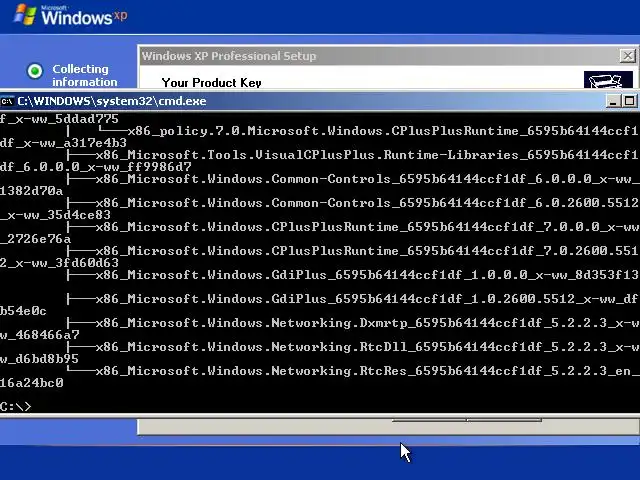
Task: Click the text df_6.0.0.0_x-ww_ff9986d7
Action: pos(96,167)
